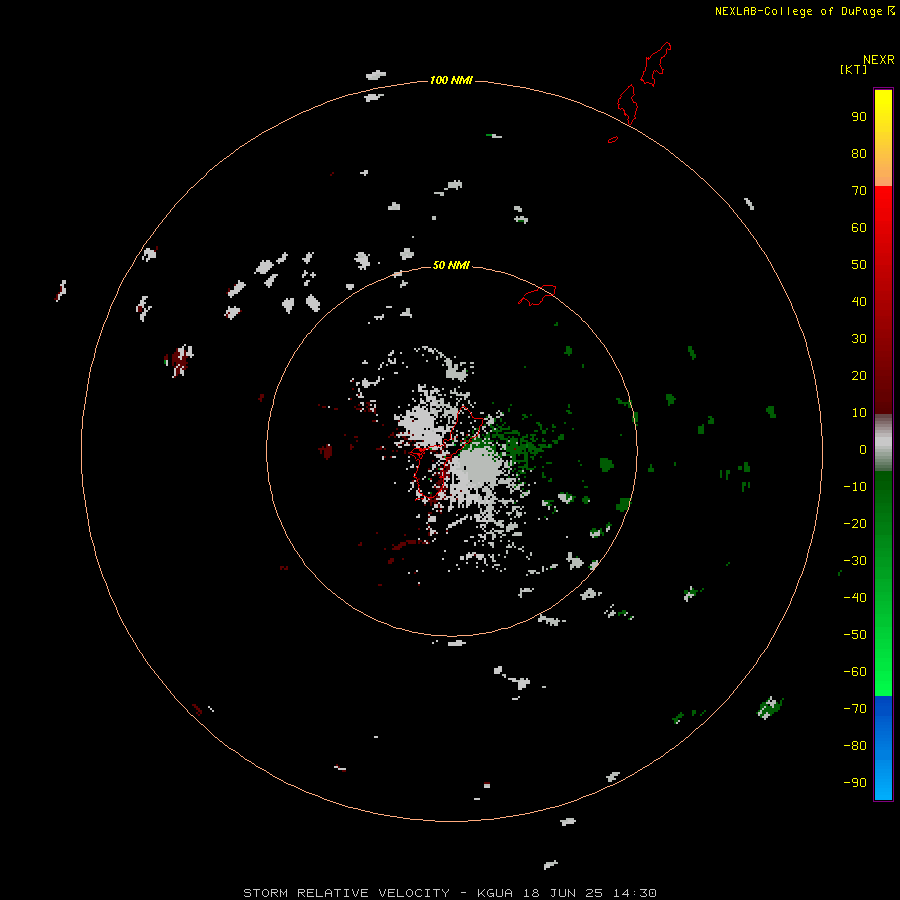
Task: Click the Guam island outline at radar center
Action: [x=447, y=452]
